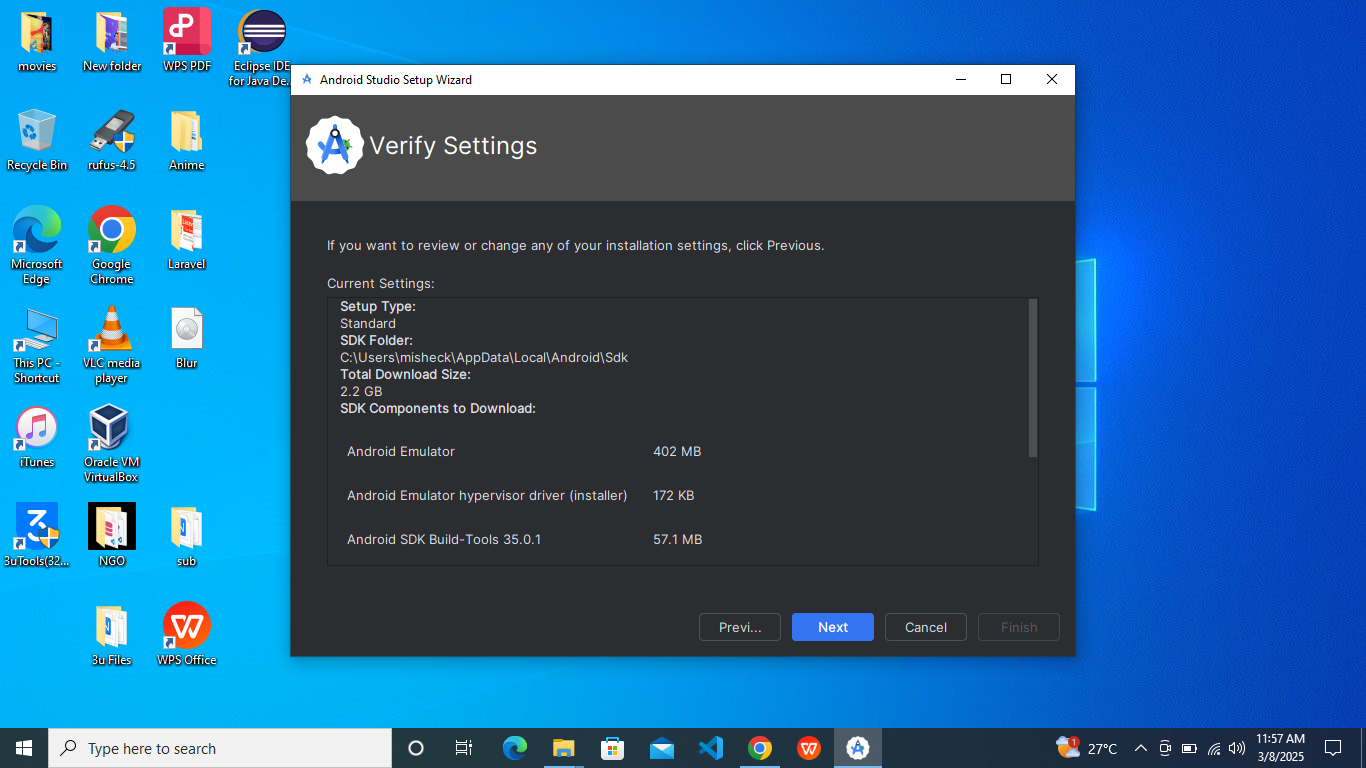Open the Windows Start menu
Image resolution: width=1366 pixels, height=768 pixels.
pos(24,748)
